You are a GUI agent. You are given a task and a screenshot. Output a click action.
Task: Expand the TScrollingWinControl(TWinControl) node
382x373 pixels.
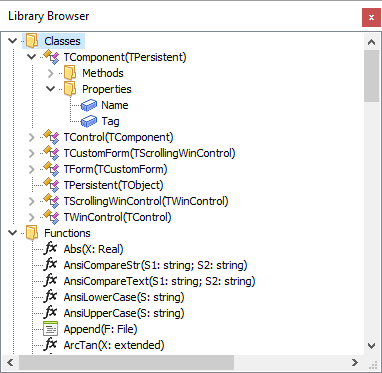(31, 201)
